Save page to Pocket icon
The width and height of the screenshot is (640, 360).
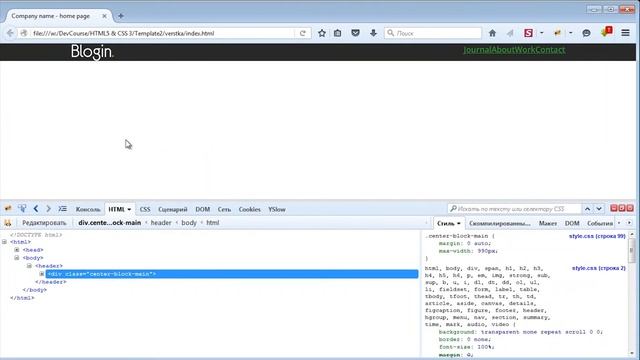(356, 33)
